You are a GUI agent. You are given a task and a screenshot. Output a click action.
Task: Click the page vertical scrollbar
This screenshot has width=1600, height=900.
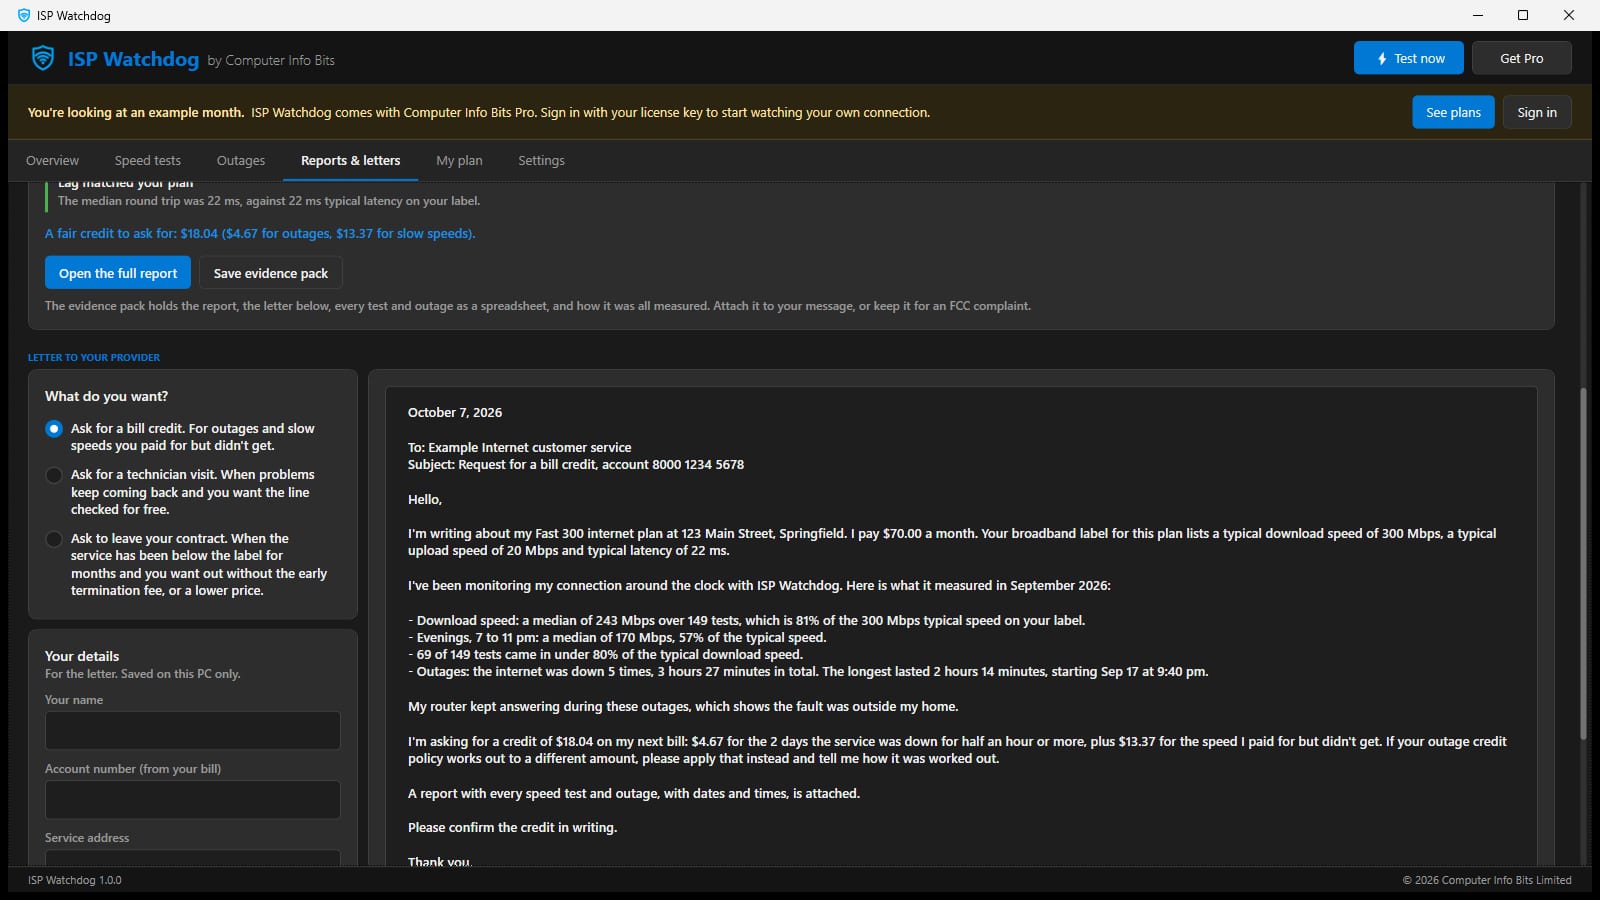pyautogui.click(x=1583, y=564)
